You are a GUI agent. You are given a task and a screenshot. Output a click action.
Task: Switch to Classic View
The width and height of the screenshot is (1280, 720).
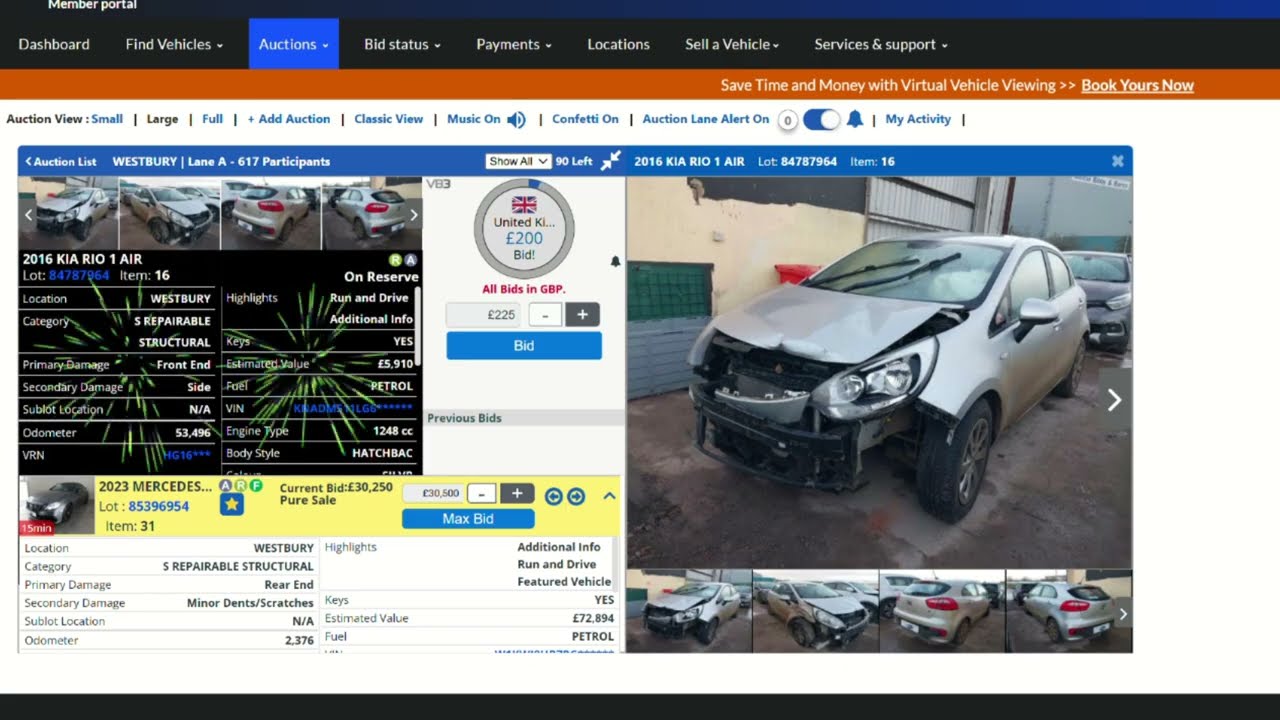(388, 119)
